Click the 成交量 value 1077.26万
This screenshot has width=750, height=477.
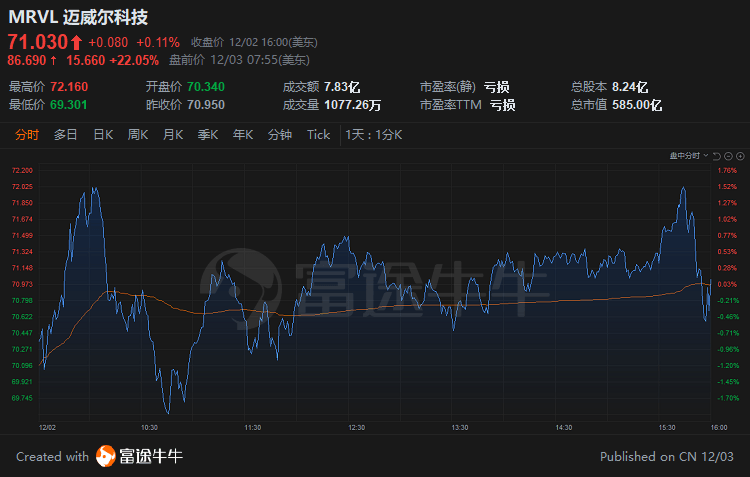[353, 105]
